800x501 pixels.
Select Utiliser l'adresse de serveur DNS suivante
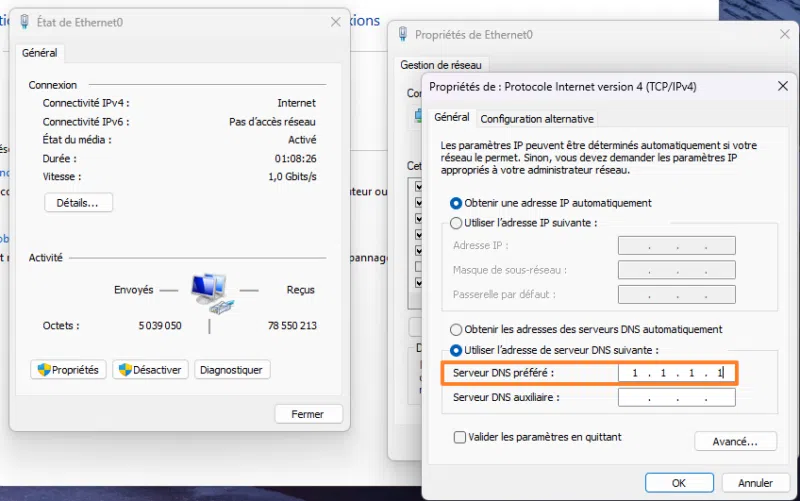point(555,350)
